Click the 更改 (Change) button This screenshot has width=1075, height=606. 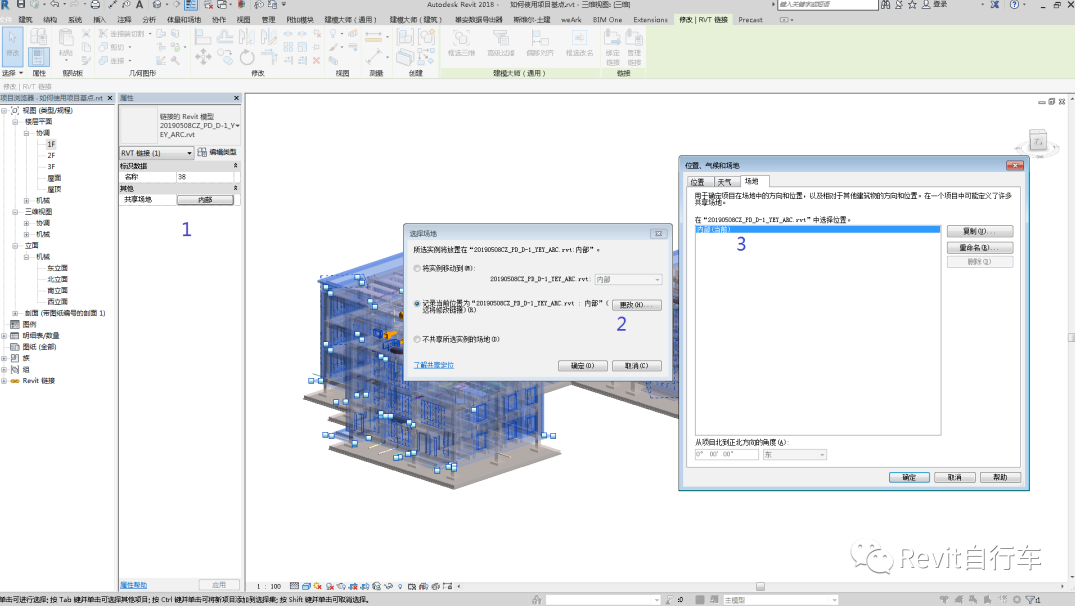click(x=636, y=304)
